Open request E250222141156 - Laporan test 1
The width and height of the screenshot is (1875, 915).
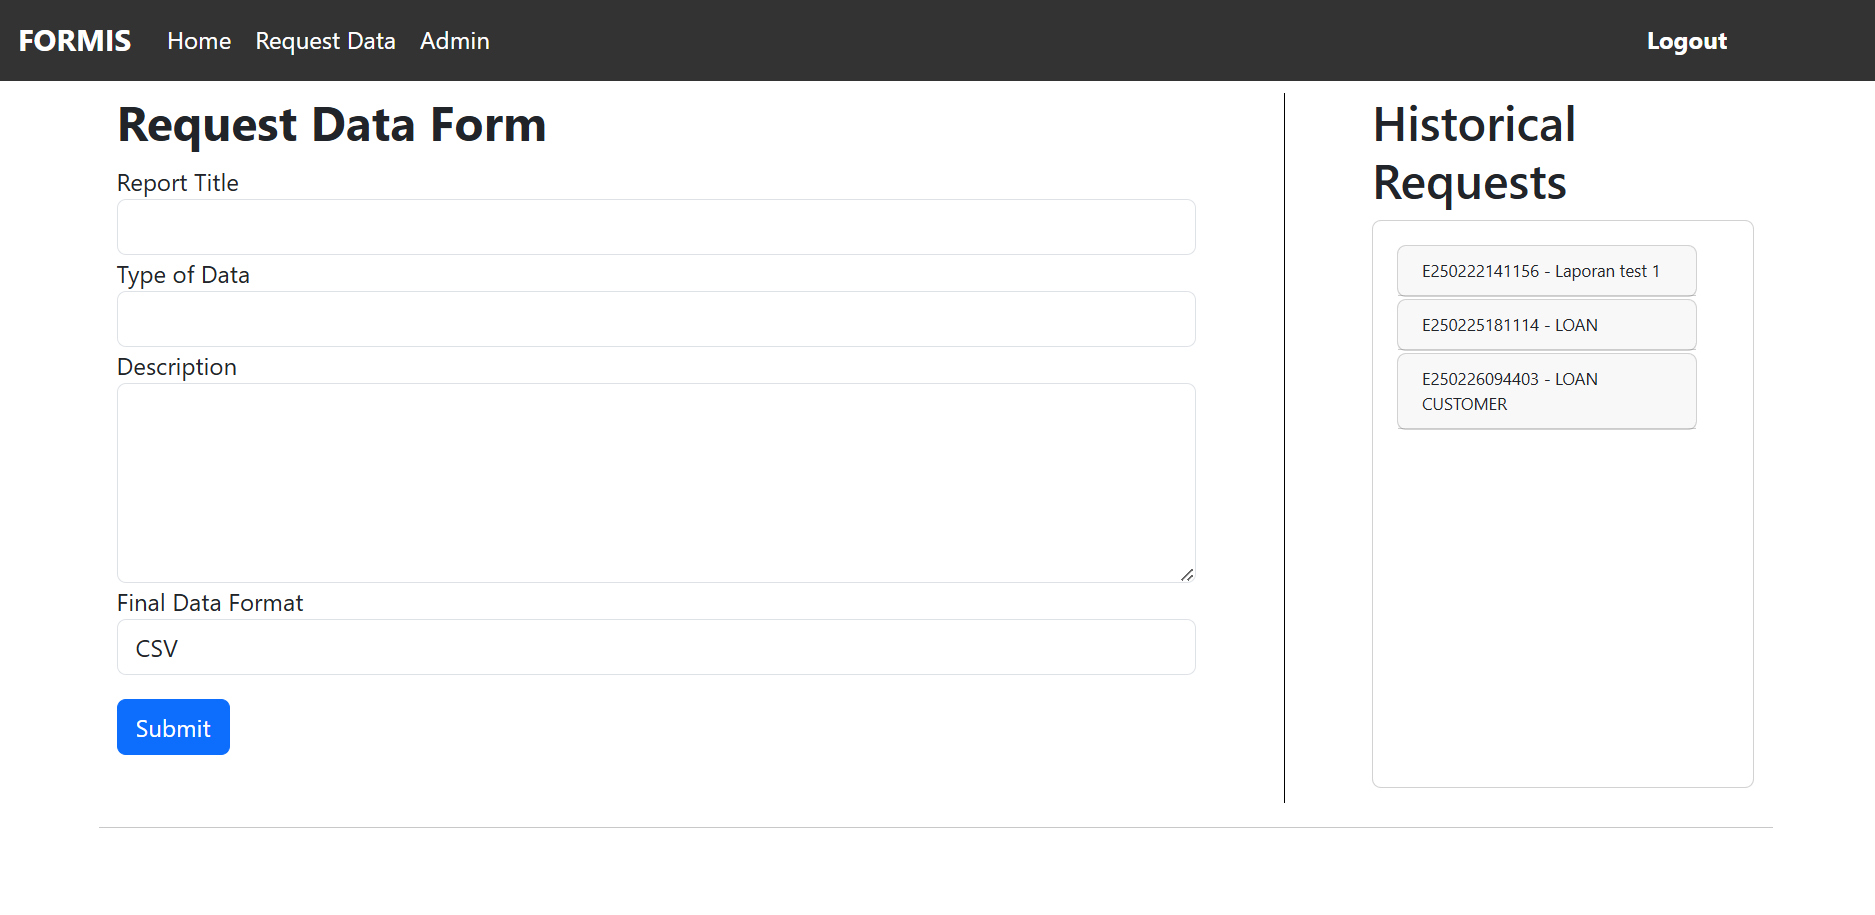point(1545,270)
